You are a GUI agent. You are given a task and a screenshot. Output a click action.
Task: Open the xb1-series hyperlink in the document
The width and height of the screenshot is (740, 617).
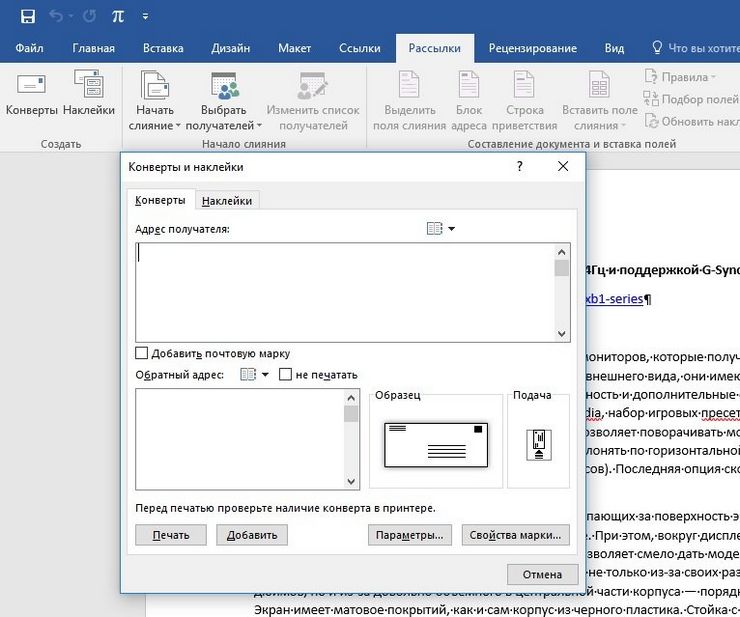coord(614,299)
